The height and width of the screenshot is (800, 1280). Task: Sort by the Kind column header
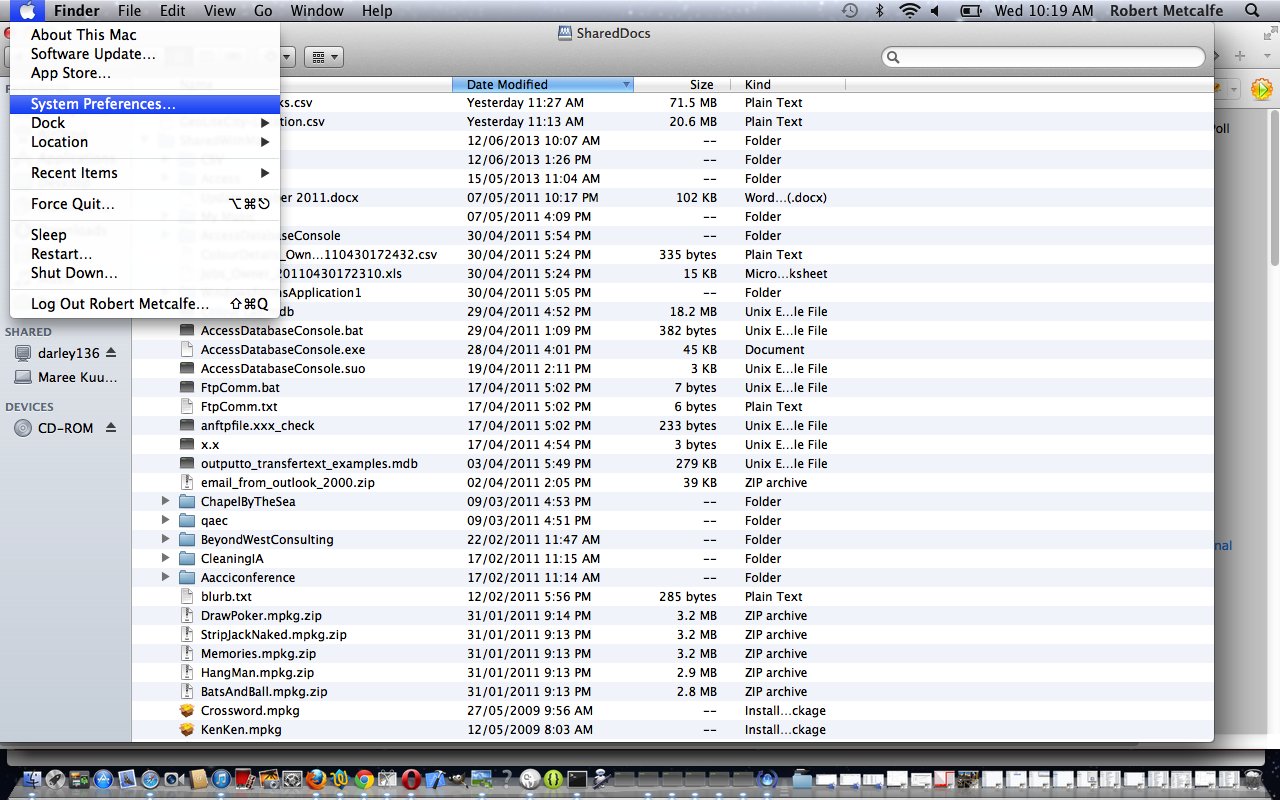[x=788, y=85]
